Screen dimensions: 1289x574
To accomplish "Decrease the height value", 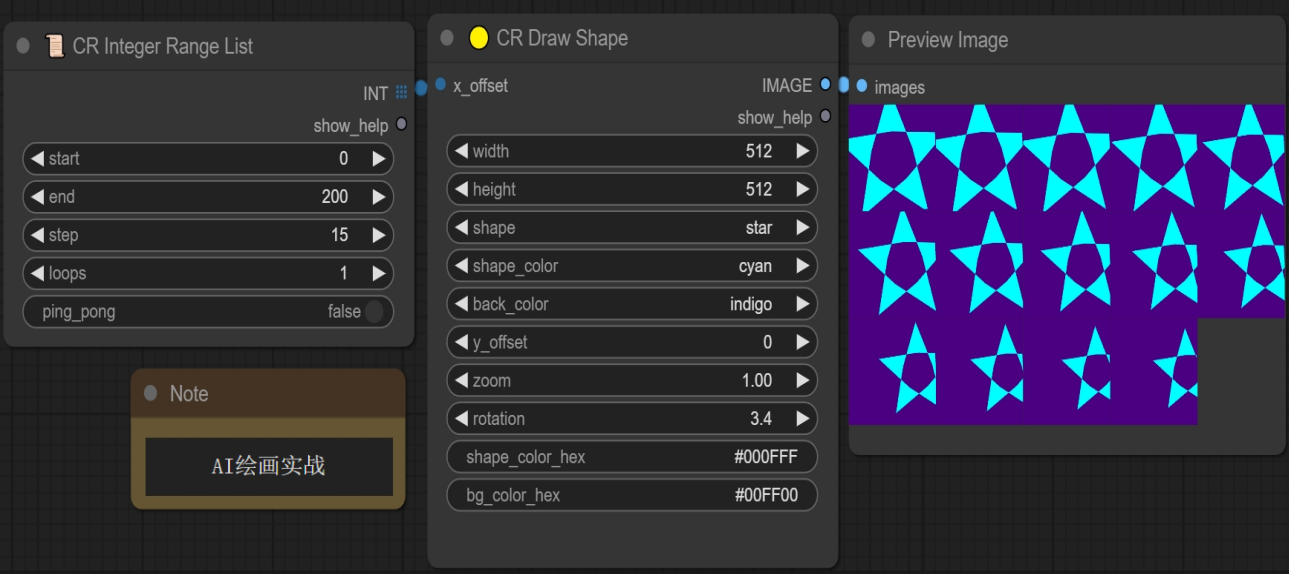I will tap(462, 189).
